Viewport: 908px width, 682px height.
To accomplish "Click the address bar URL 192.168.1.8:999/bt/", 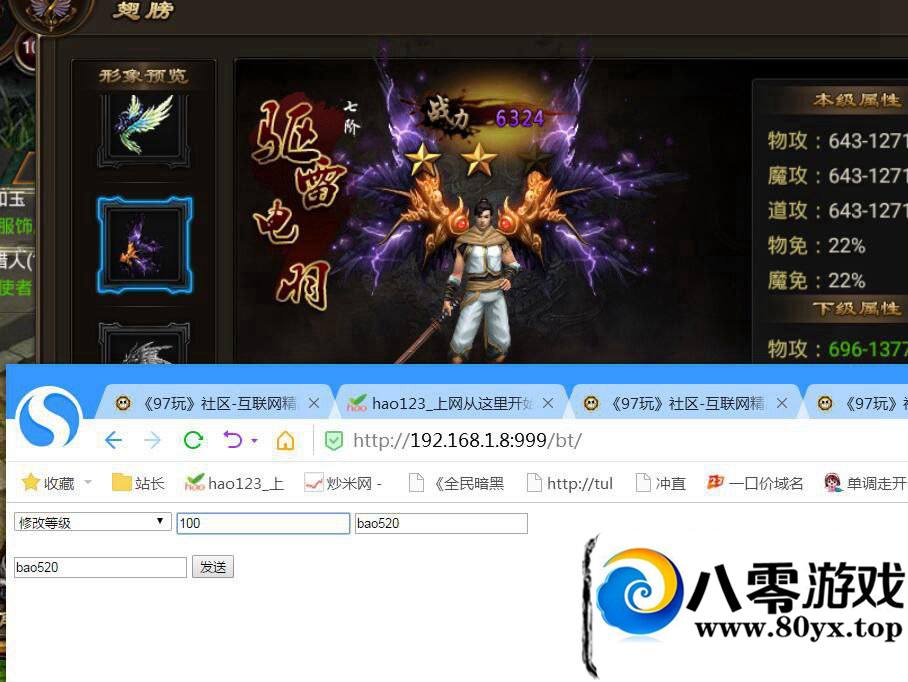I will coord(467,441).
